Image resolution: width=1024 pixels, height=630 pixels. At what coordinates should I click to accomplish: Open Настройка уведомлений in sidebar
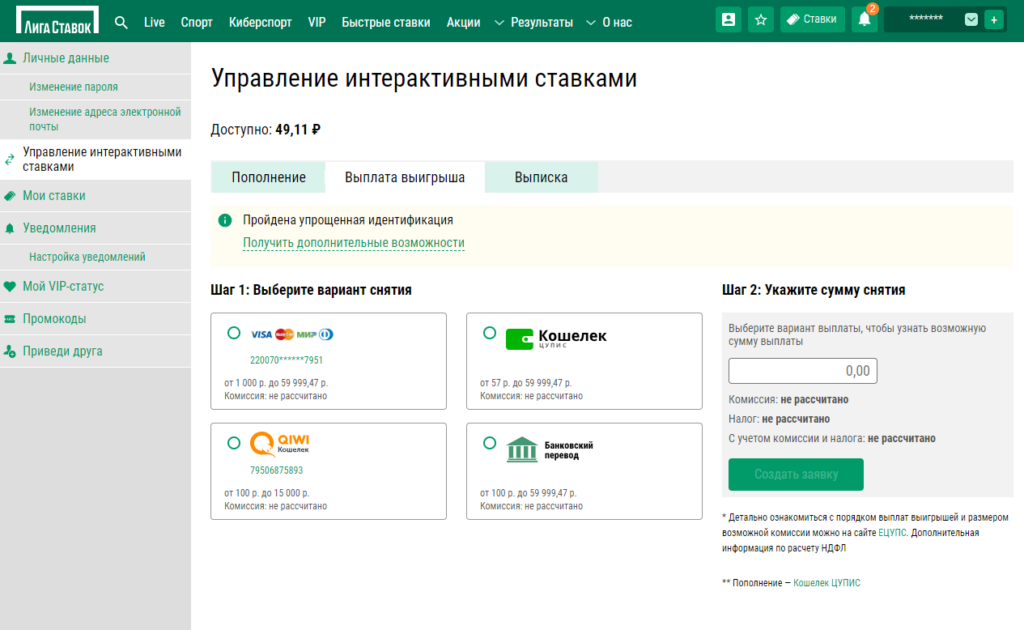pyautogui.click(x=87, y=257)
